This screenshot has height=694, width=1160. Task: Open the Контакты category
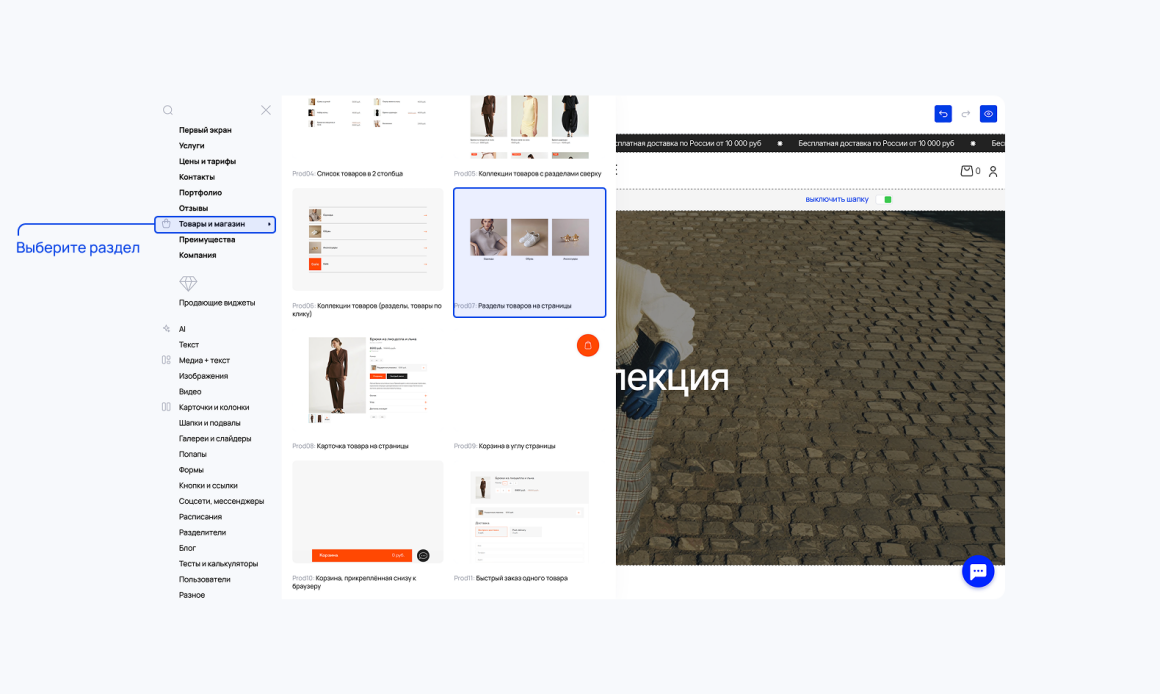point(197,177)
